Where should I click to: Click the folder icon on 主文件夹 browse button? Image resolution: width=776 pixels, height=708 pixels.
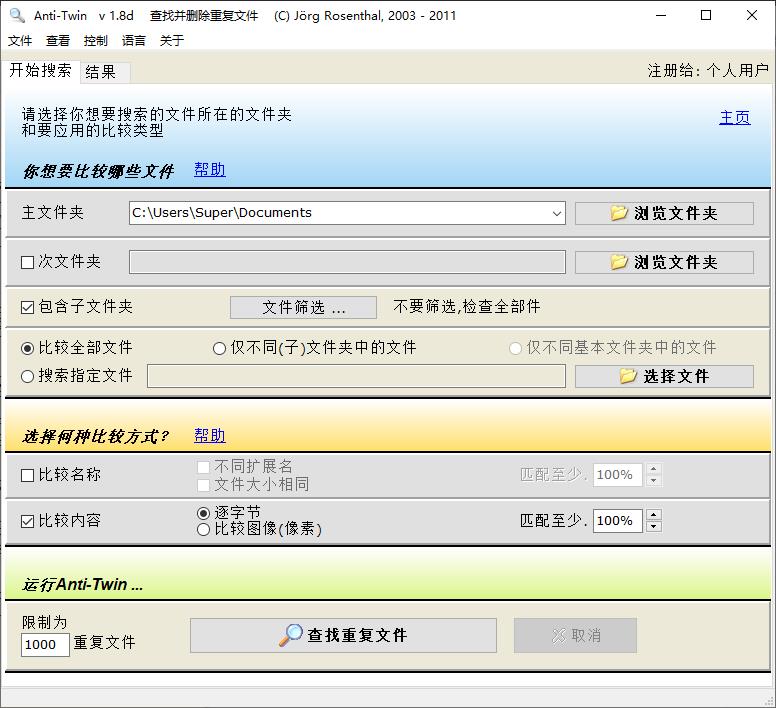tap(619, 213)
